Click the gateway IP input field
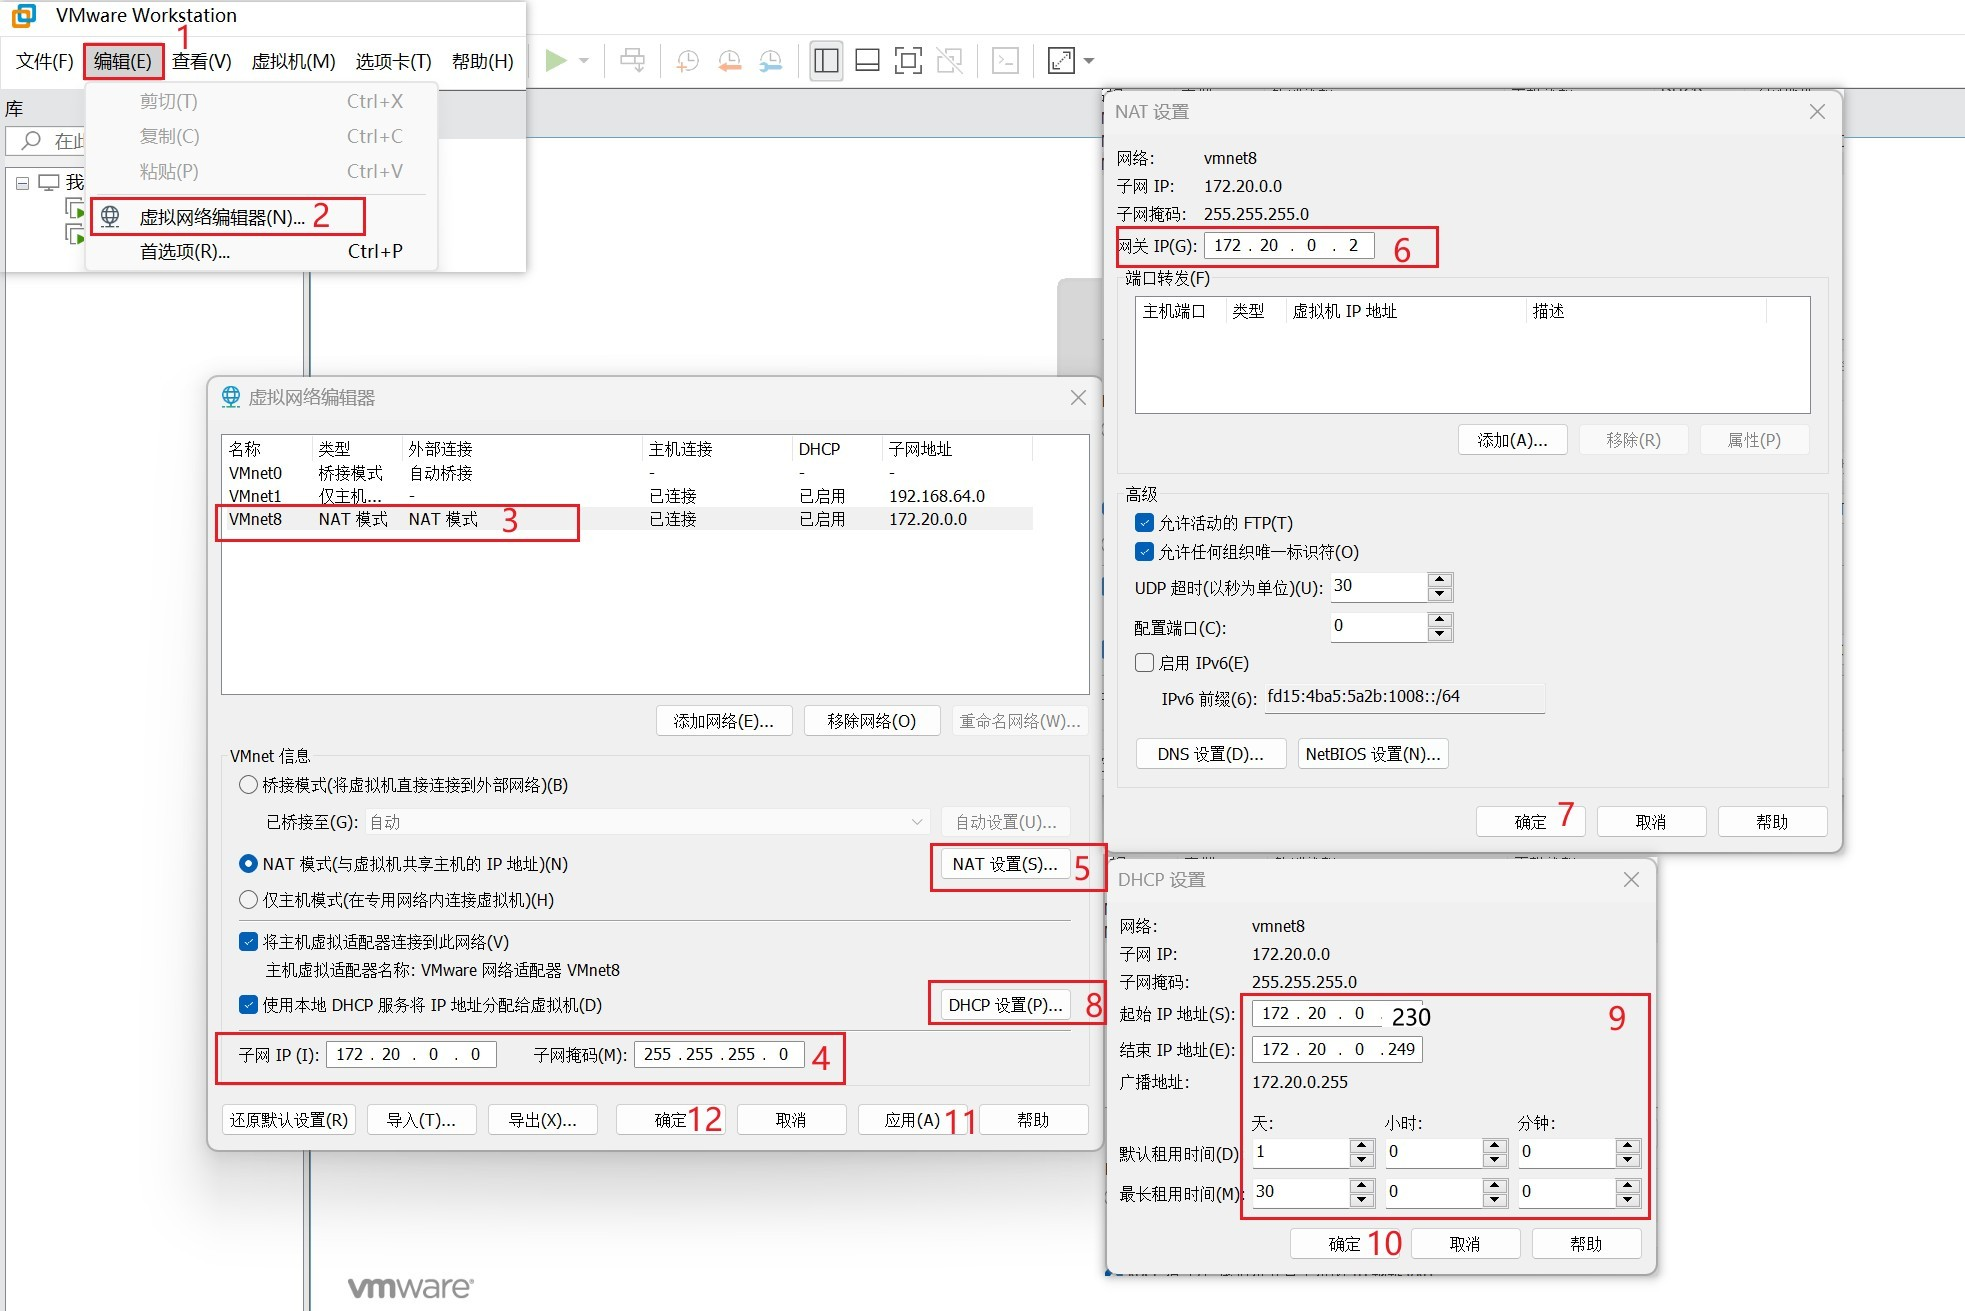This screenshot has width=1965, height=1311. 1288,246
